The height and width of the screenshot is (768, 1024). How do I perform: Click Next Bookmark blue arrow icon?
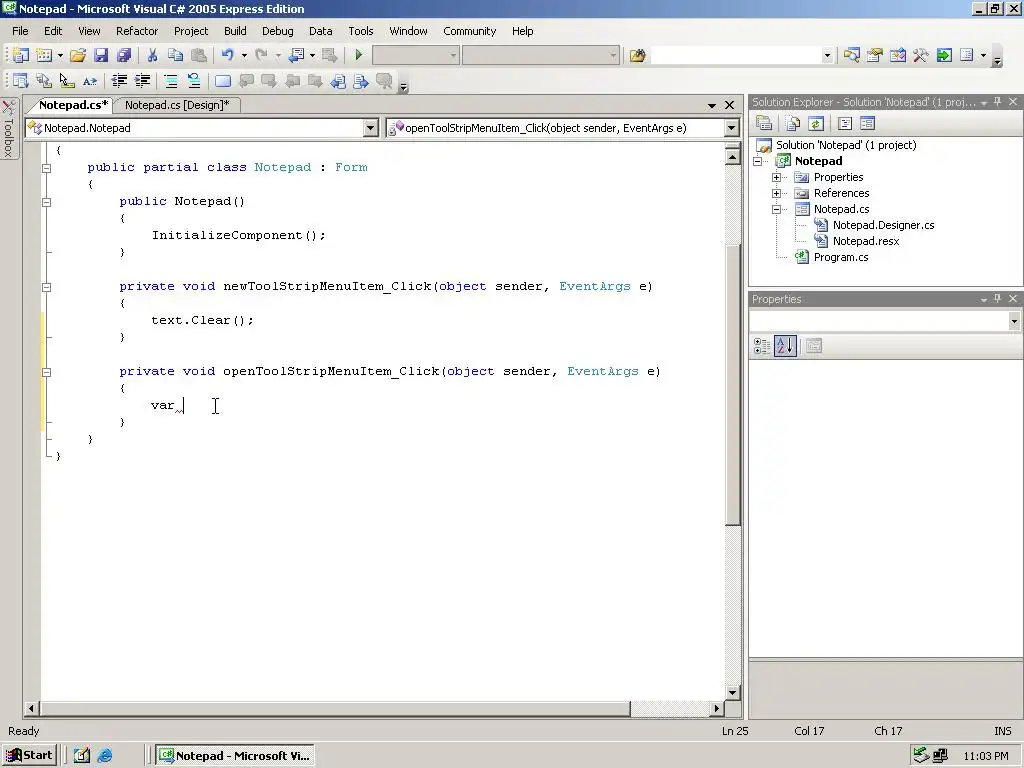click(361, 81)
